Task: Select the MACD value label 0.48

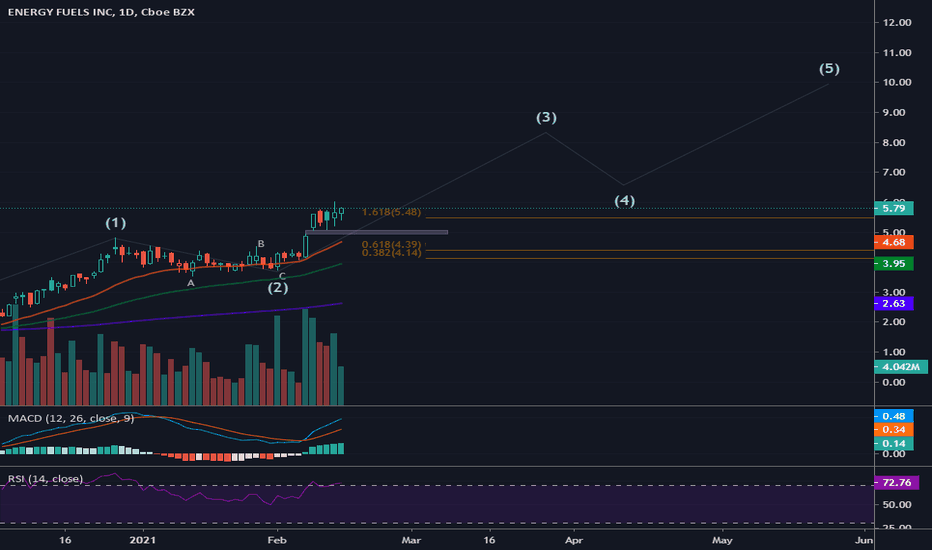Action: pyautogui.click(x=893, y=416)
